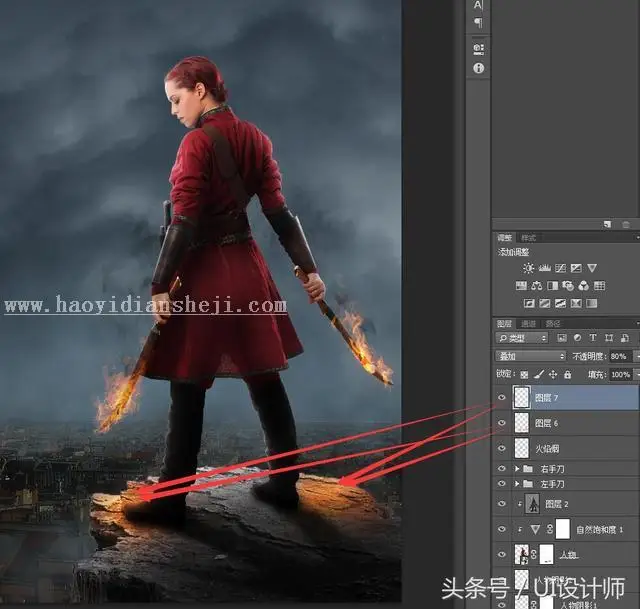Filter layers by shape layers
Viewport: 640px width, 609px height.
pyautogui.click(x=609, y=338)
